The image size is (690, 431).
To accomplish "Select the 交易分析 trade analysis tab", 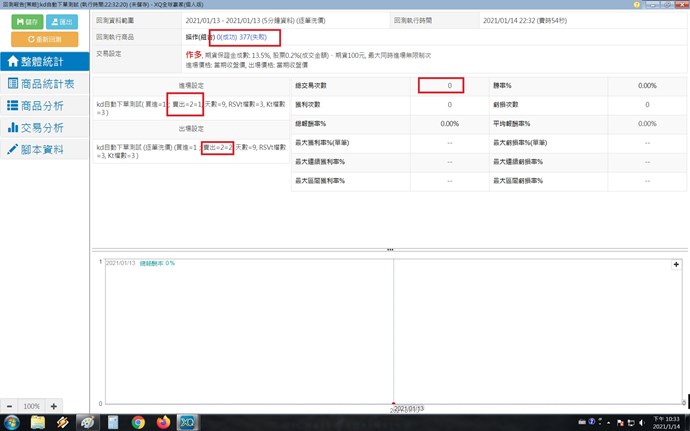I will point(44,127).
